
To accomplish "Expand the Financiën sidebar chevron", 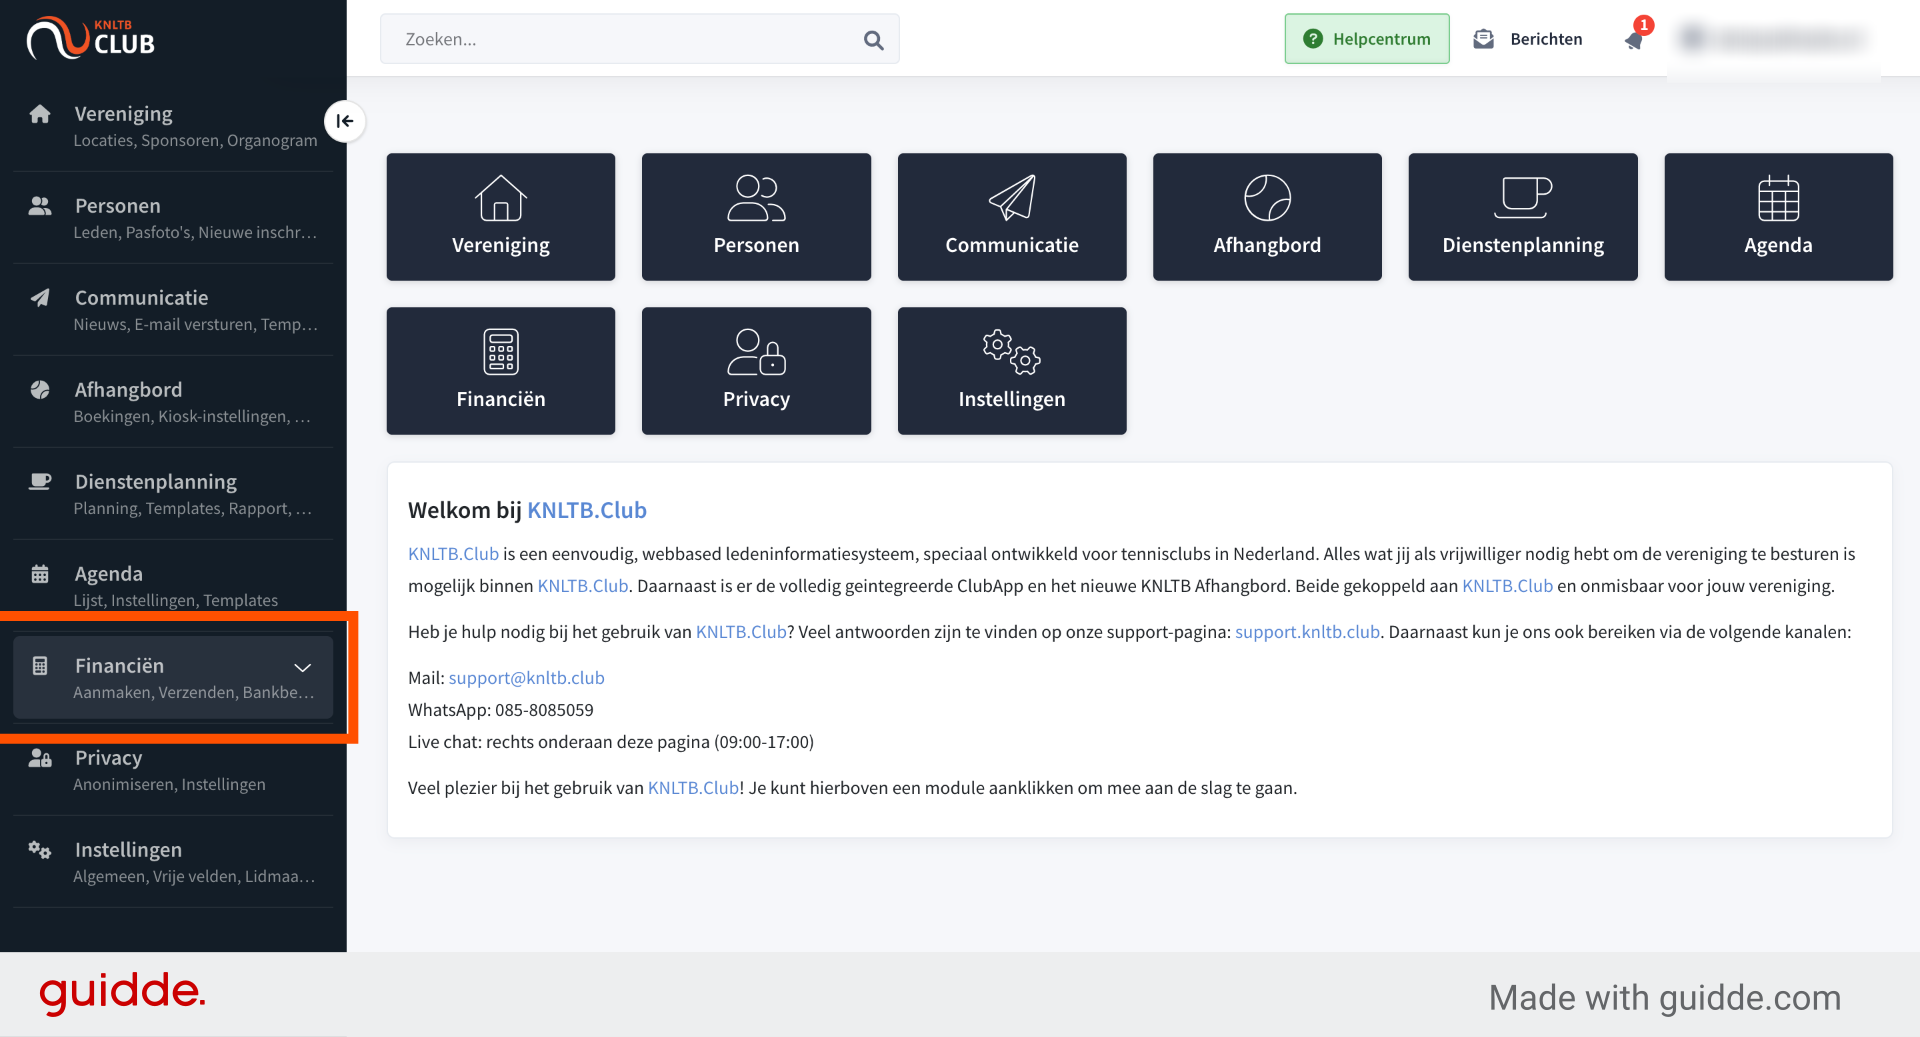I will (x=302, y=667).
